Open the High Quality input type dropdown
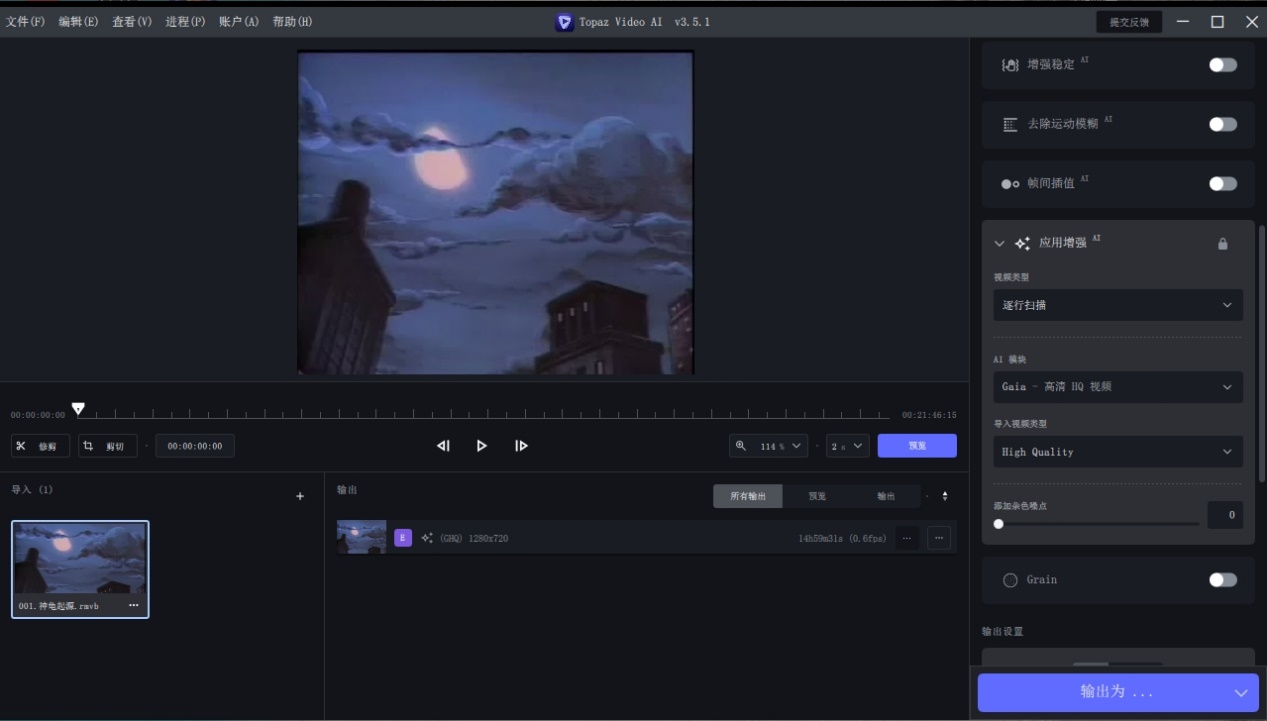The height and width of the screenshot is (721, 1267). coord(1118,452)
